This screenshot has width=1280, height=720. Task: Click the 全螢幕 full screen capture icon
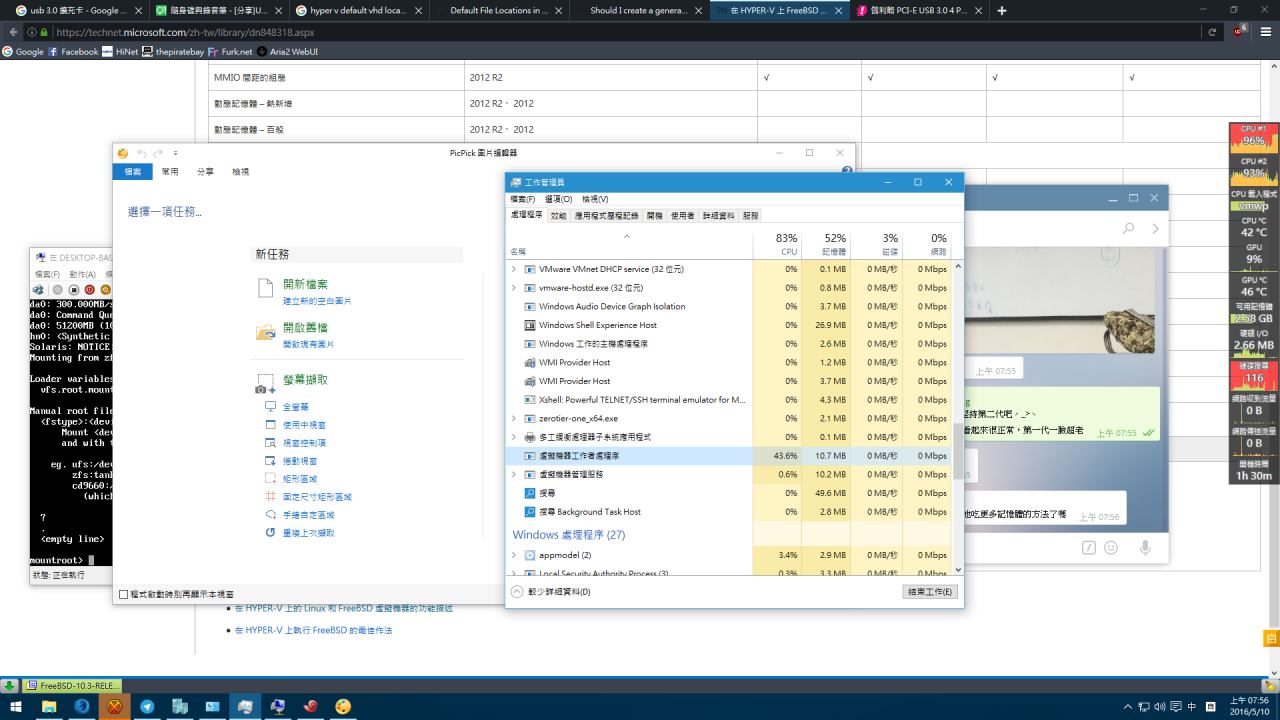pos(270,407)
